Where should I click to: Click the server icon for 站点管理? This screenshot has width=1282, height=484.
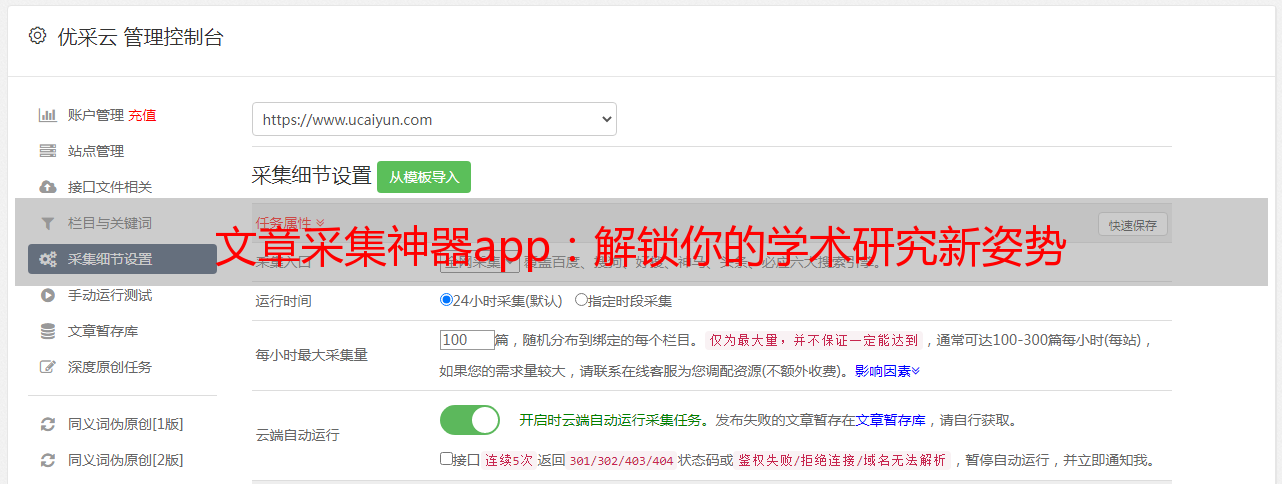coord(47,151)
